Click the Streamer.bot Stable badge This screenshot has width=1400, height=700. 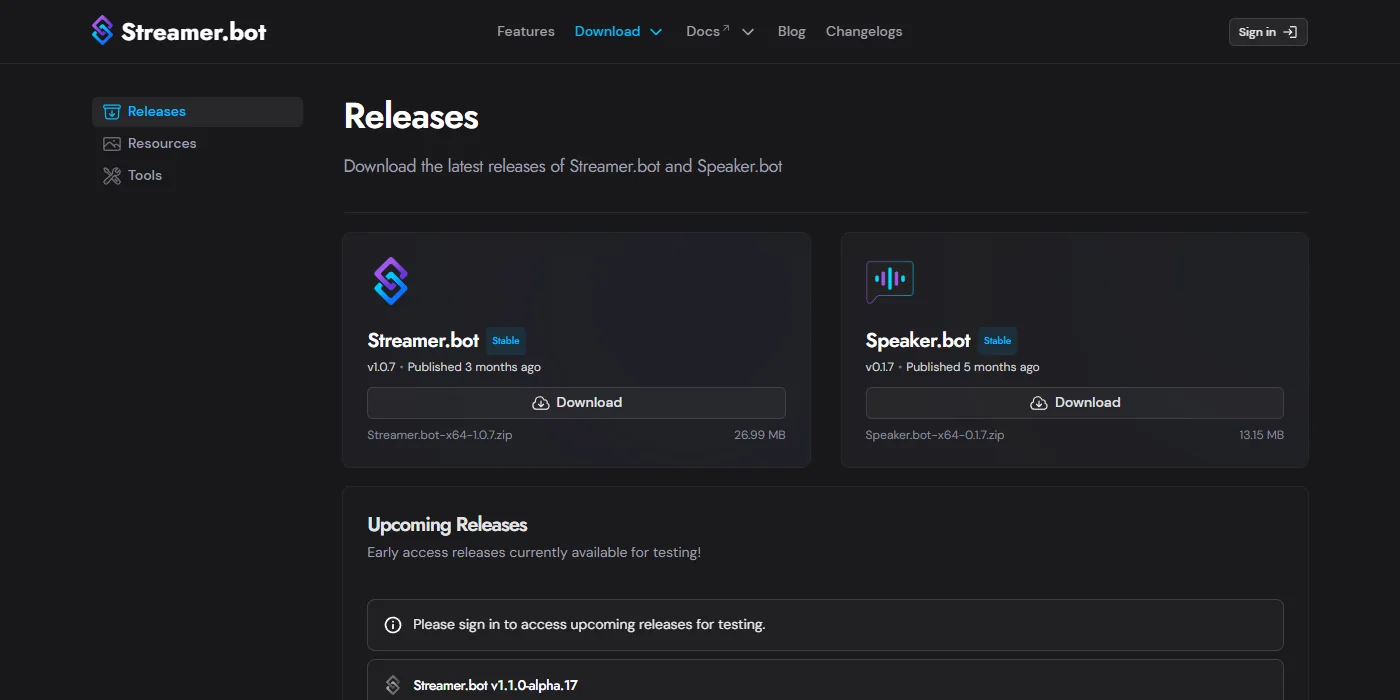tap(506, 341)
